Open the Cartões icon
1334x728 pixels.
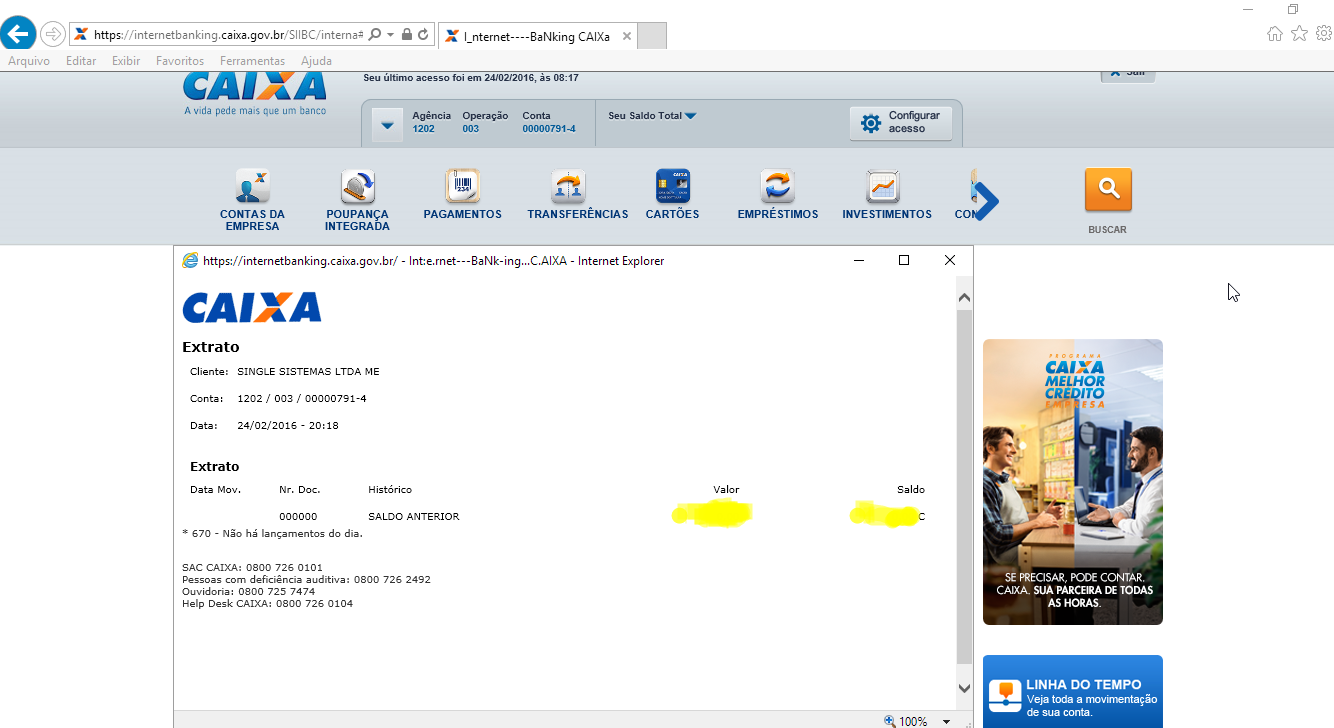(673, 186)
